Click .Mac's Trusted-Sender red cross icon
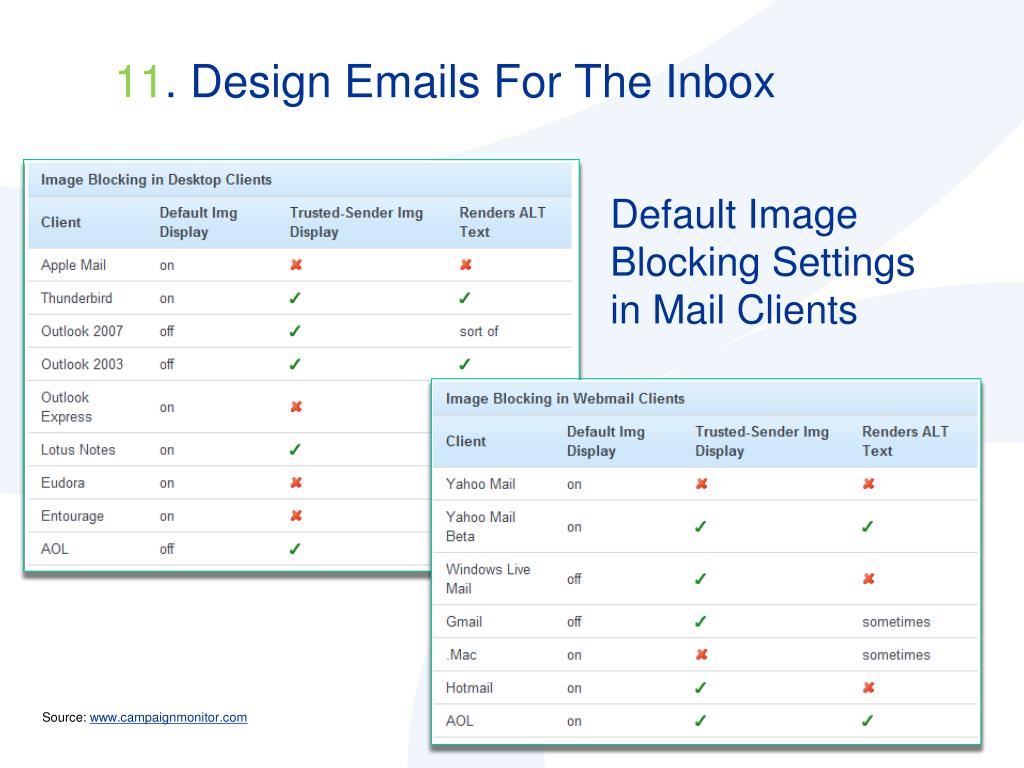Viewport: 1024px width, 768px height. (701, 654)
